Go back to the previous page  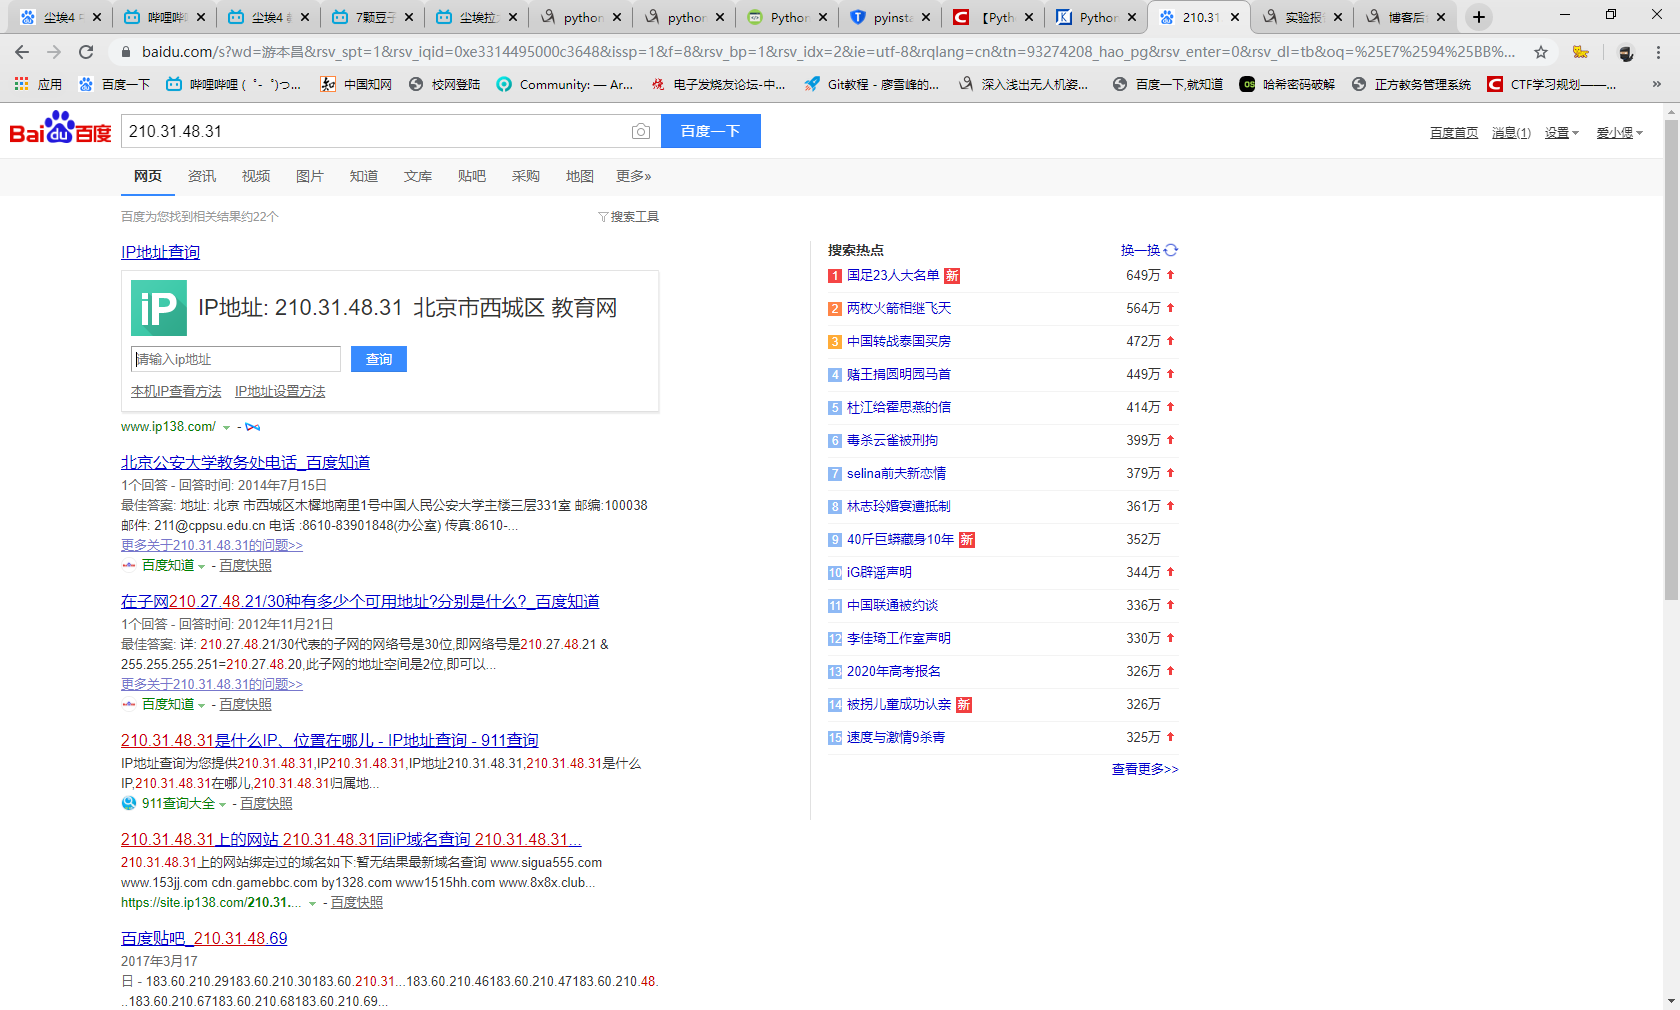[x=22, y=52]
